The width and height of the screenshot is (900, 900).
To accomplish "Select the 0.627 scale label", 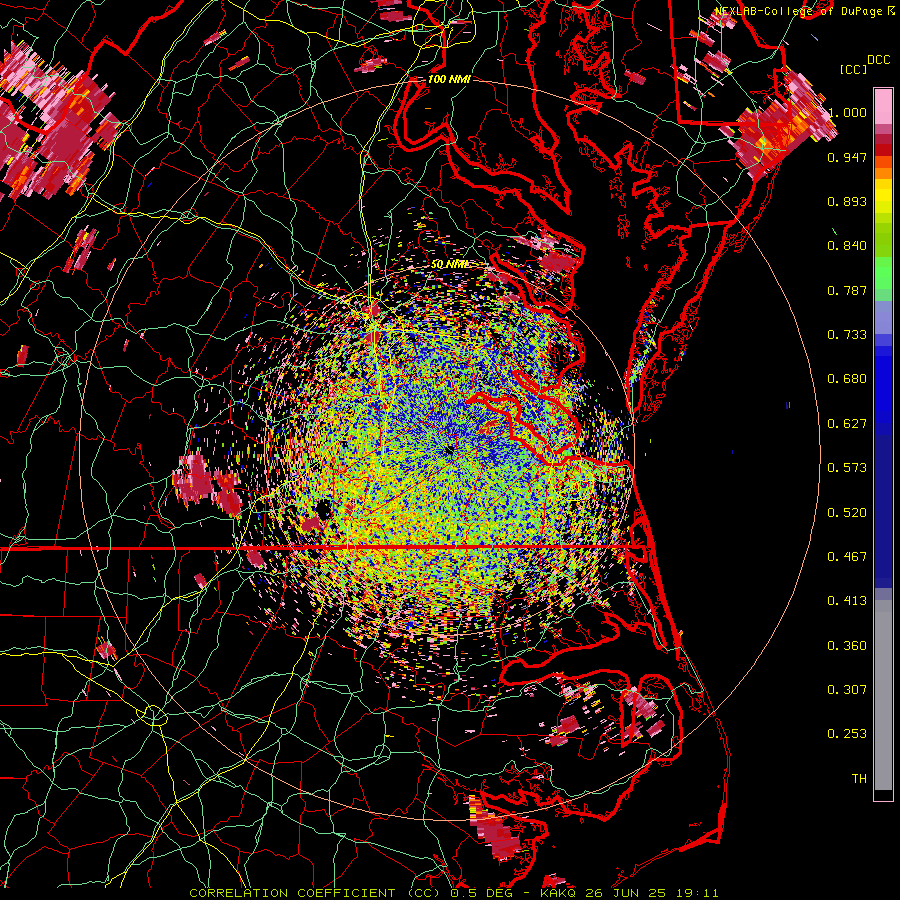I will [847, 424].
